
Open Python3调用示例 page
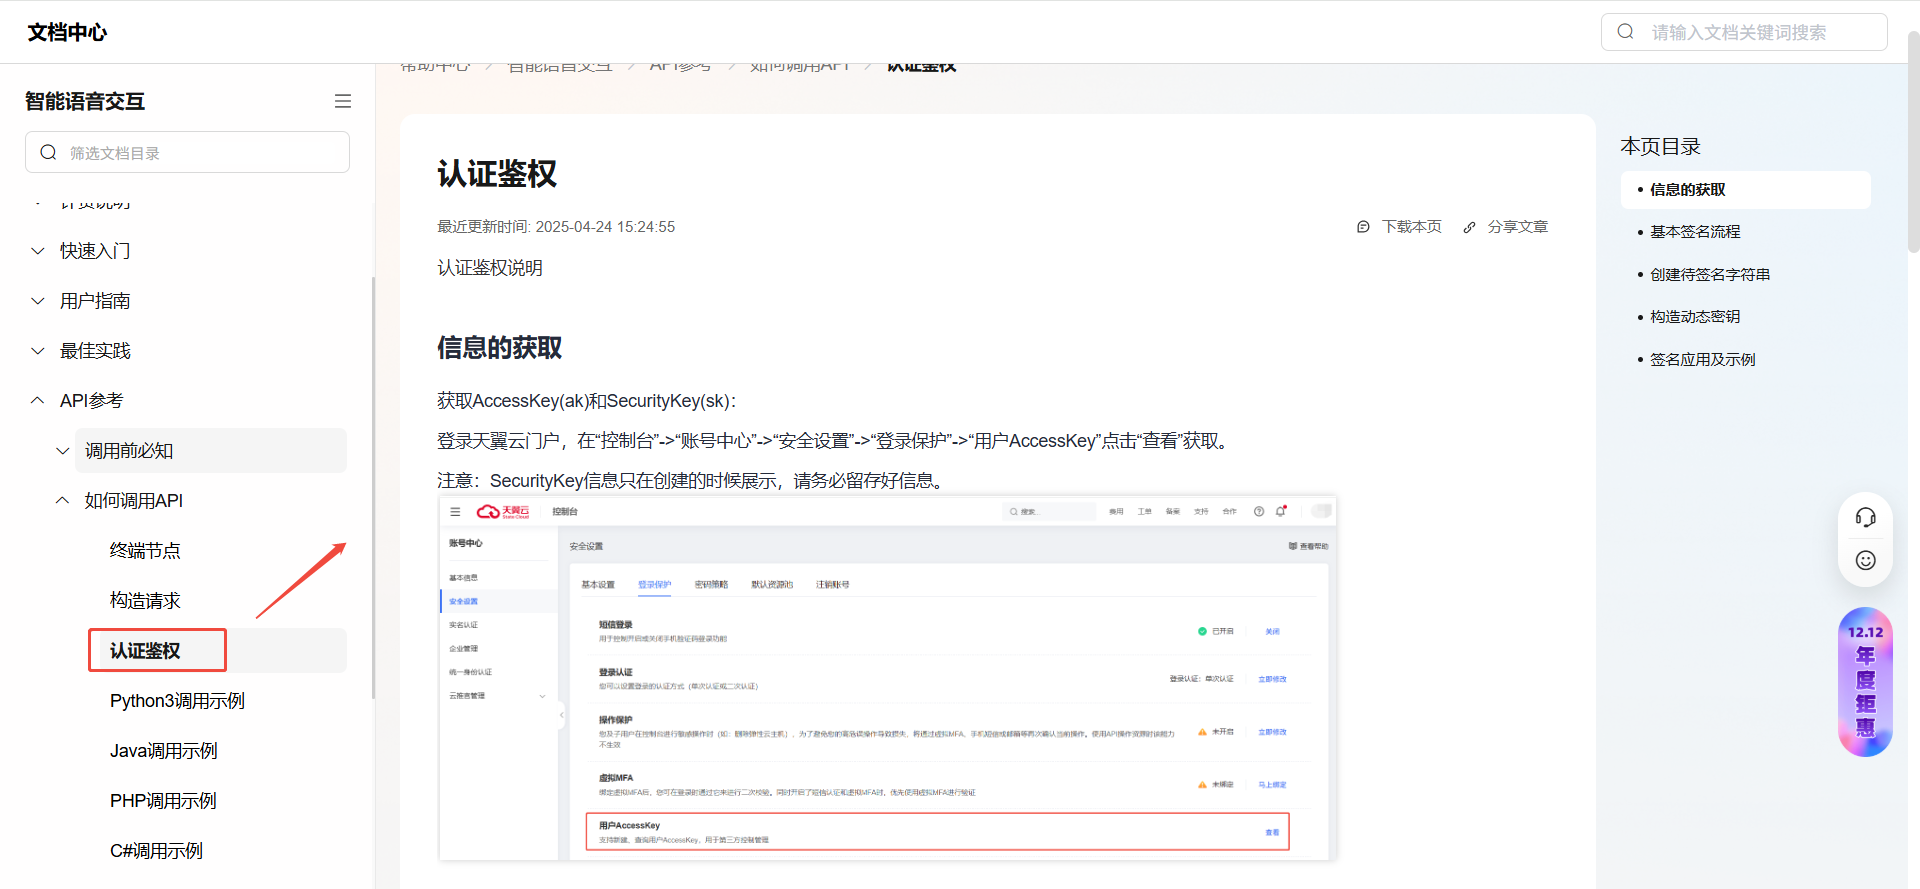[x=177, y=701]
